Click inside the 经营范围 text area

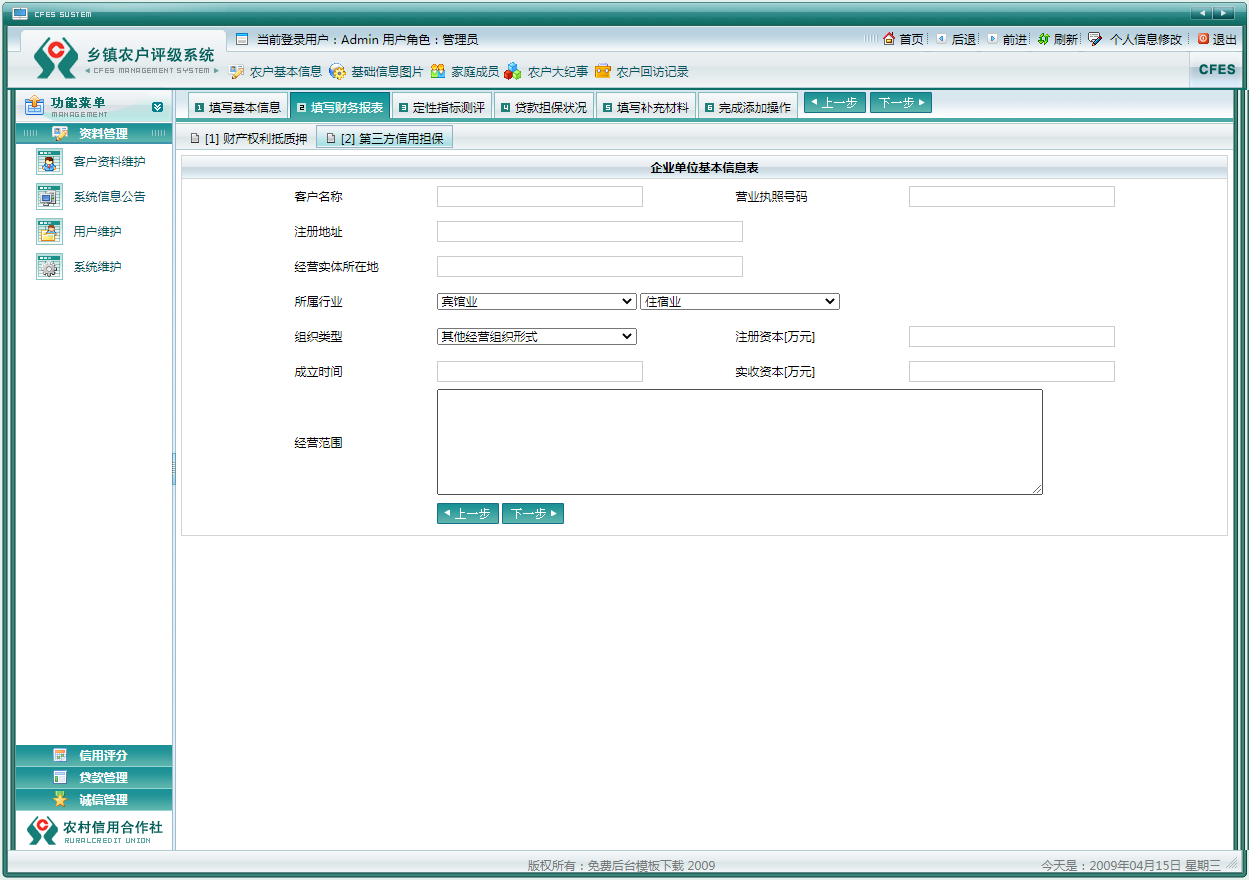point(739,441)
